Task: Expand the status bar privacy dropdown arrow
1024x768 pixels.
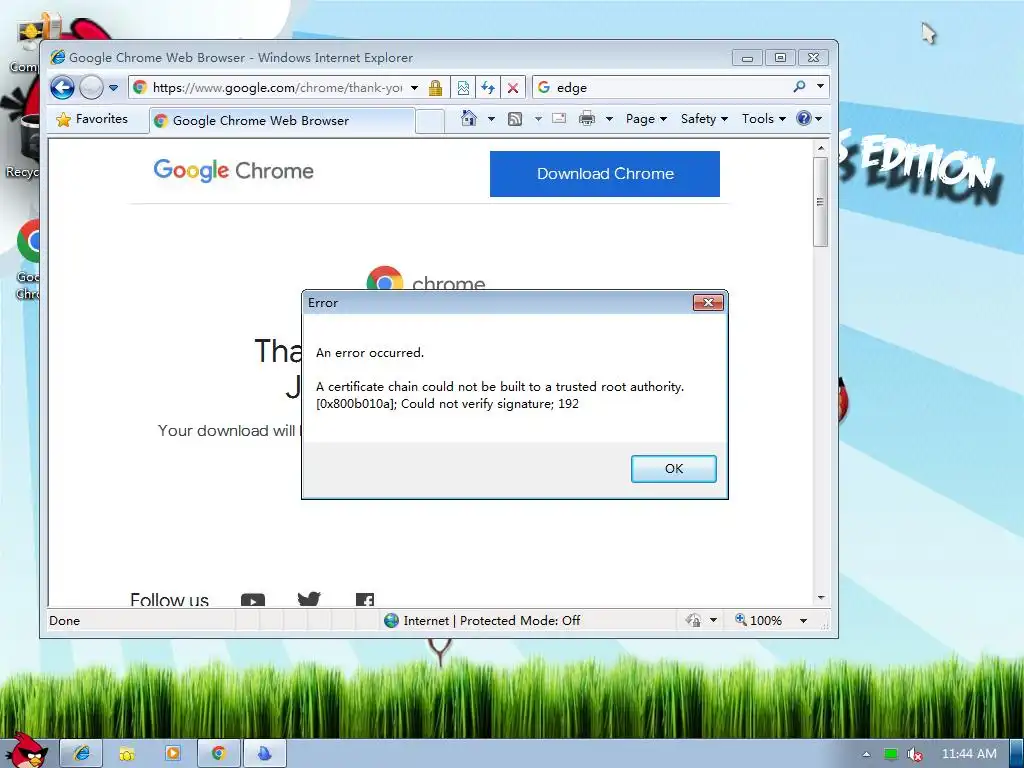Action: click(713, 620)
